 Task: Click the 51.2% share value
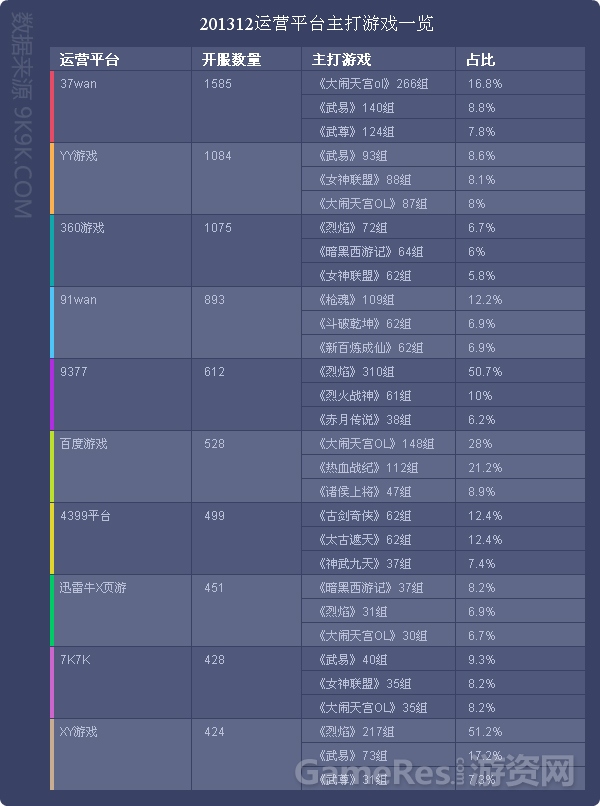(485, 731)
